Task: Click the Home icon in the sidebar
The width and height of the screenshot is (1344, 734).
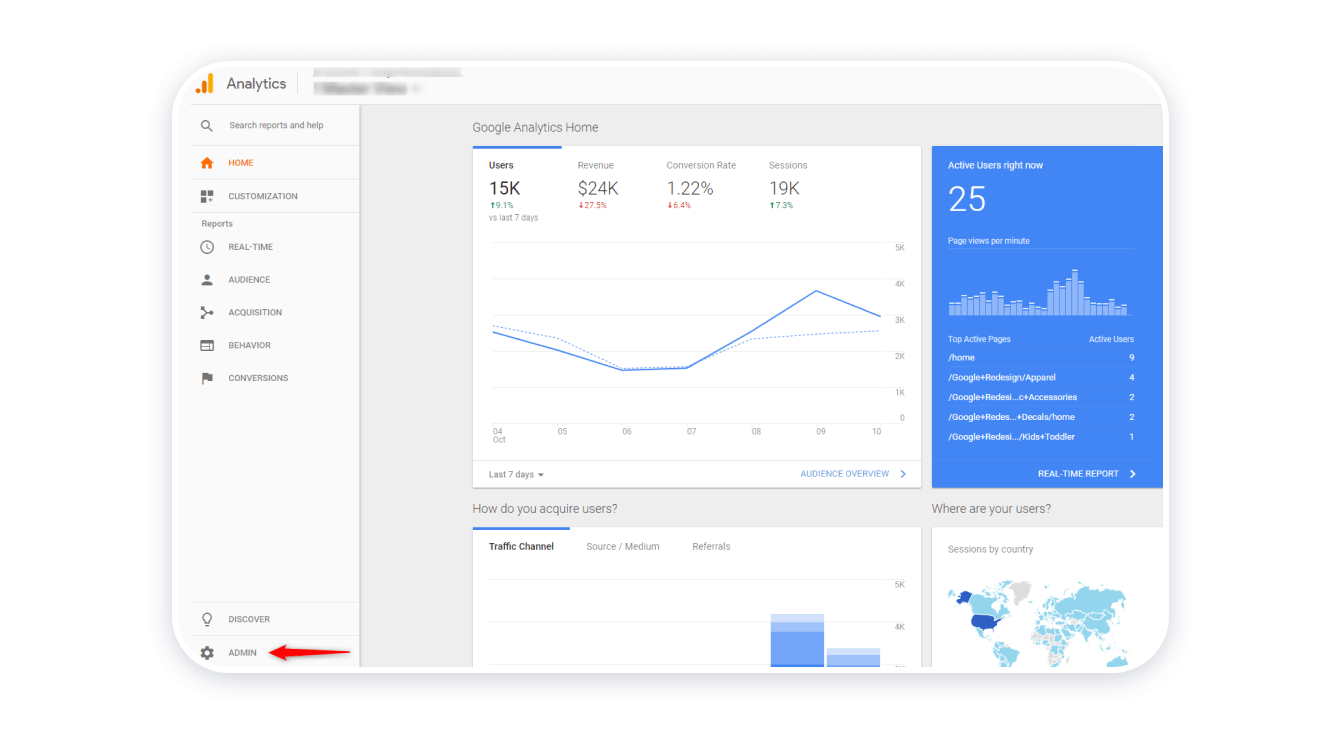Action: click(x=207, y=162)
